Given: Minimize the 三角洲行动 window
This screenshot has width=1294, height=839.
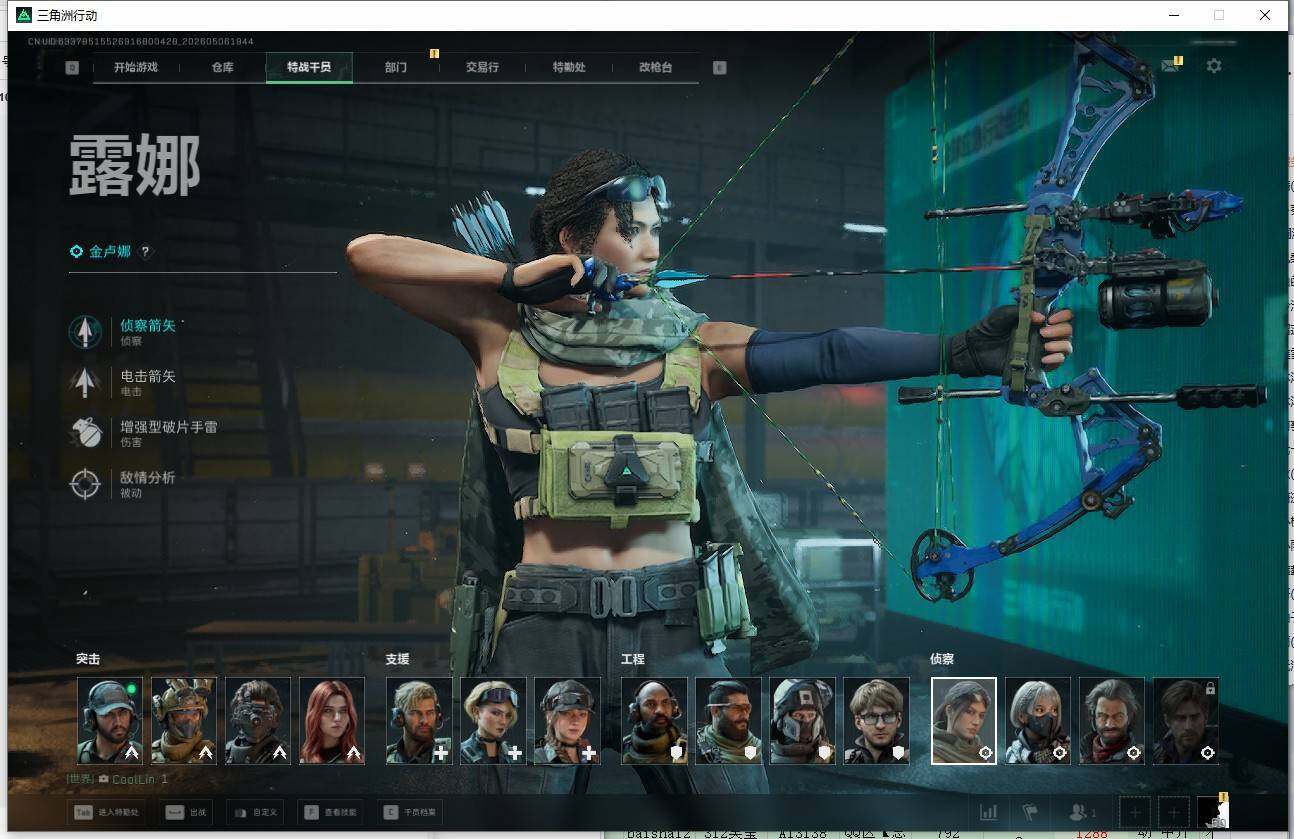Looking at the screenshot, I should click(1172, 15).
